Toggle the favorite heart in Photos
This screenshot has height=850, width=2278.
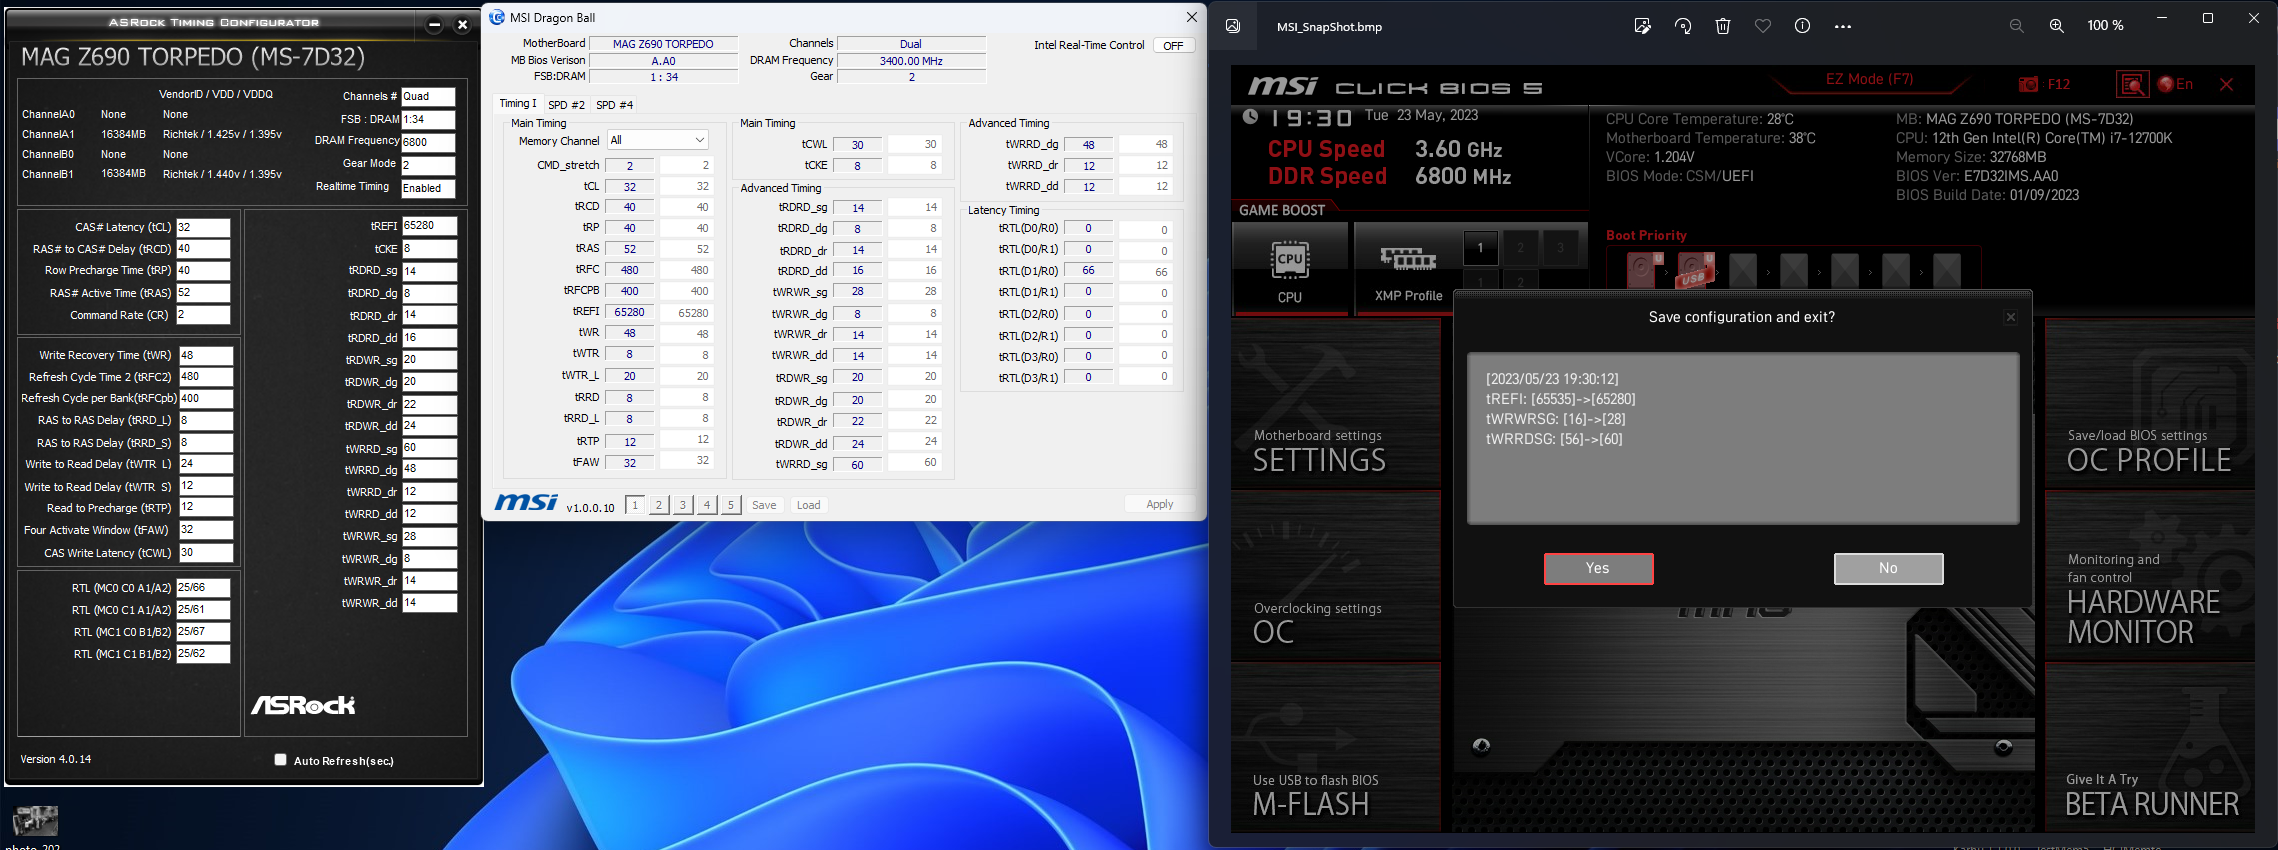[x=1763, y=26]
